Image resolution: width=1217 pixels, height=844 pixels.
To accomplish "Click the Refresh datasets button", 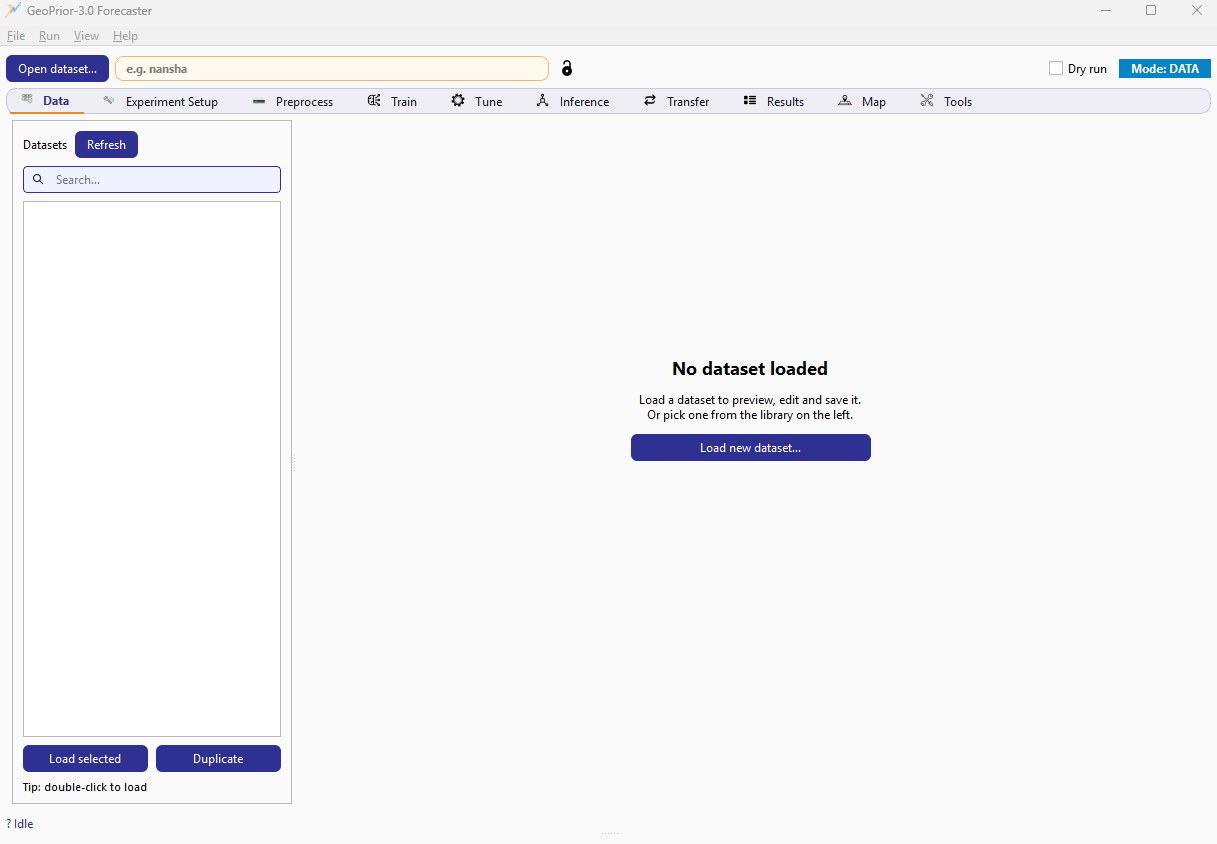I will point(106,145).
